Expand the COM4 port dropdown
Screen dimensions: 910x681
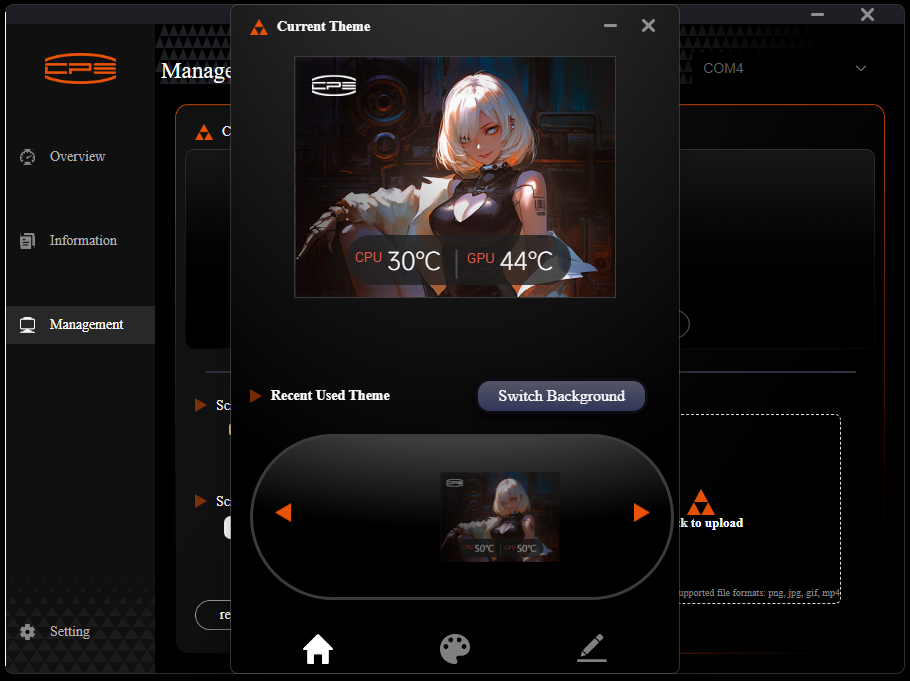pos(785,69)
